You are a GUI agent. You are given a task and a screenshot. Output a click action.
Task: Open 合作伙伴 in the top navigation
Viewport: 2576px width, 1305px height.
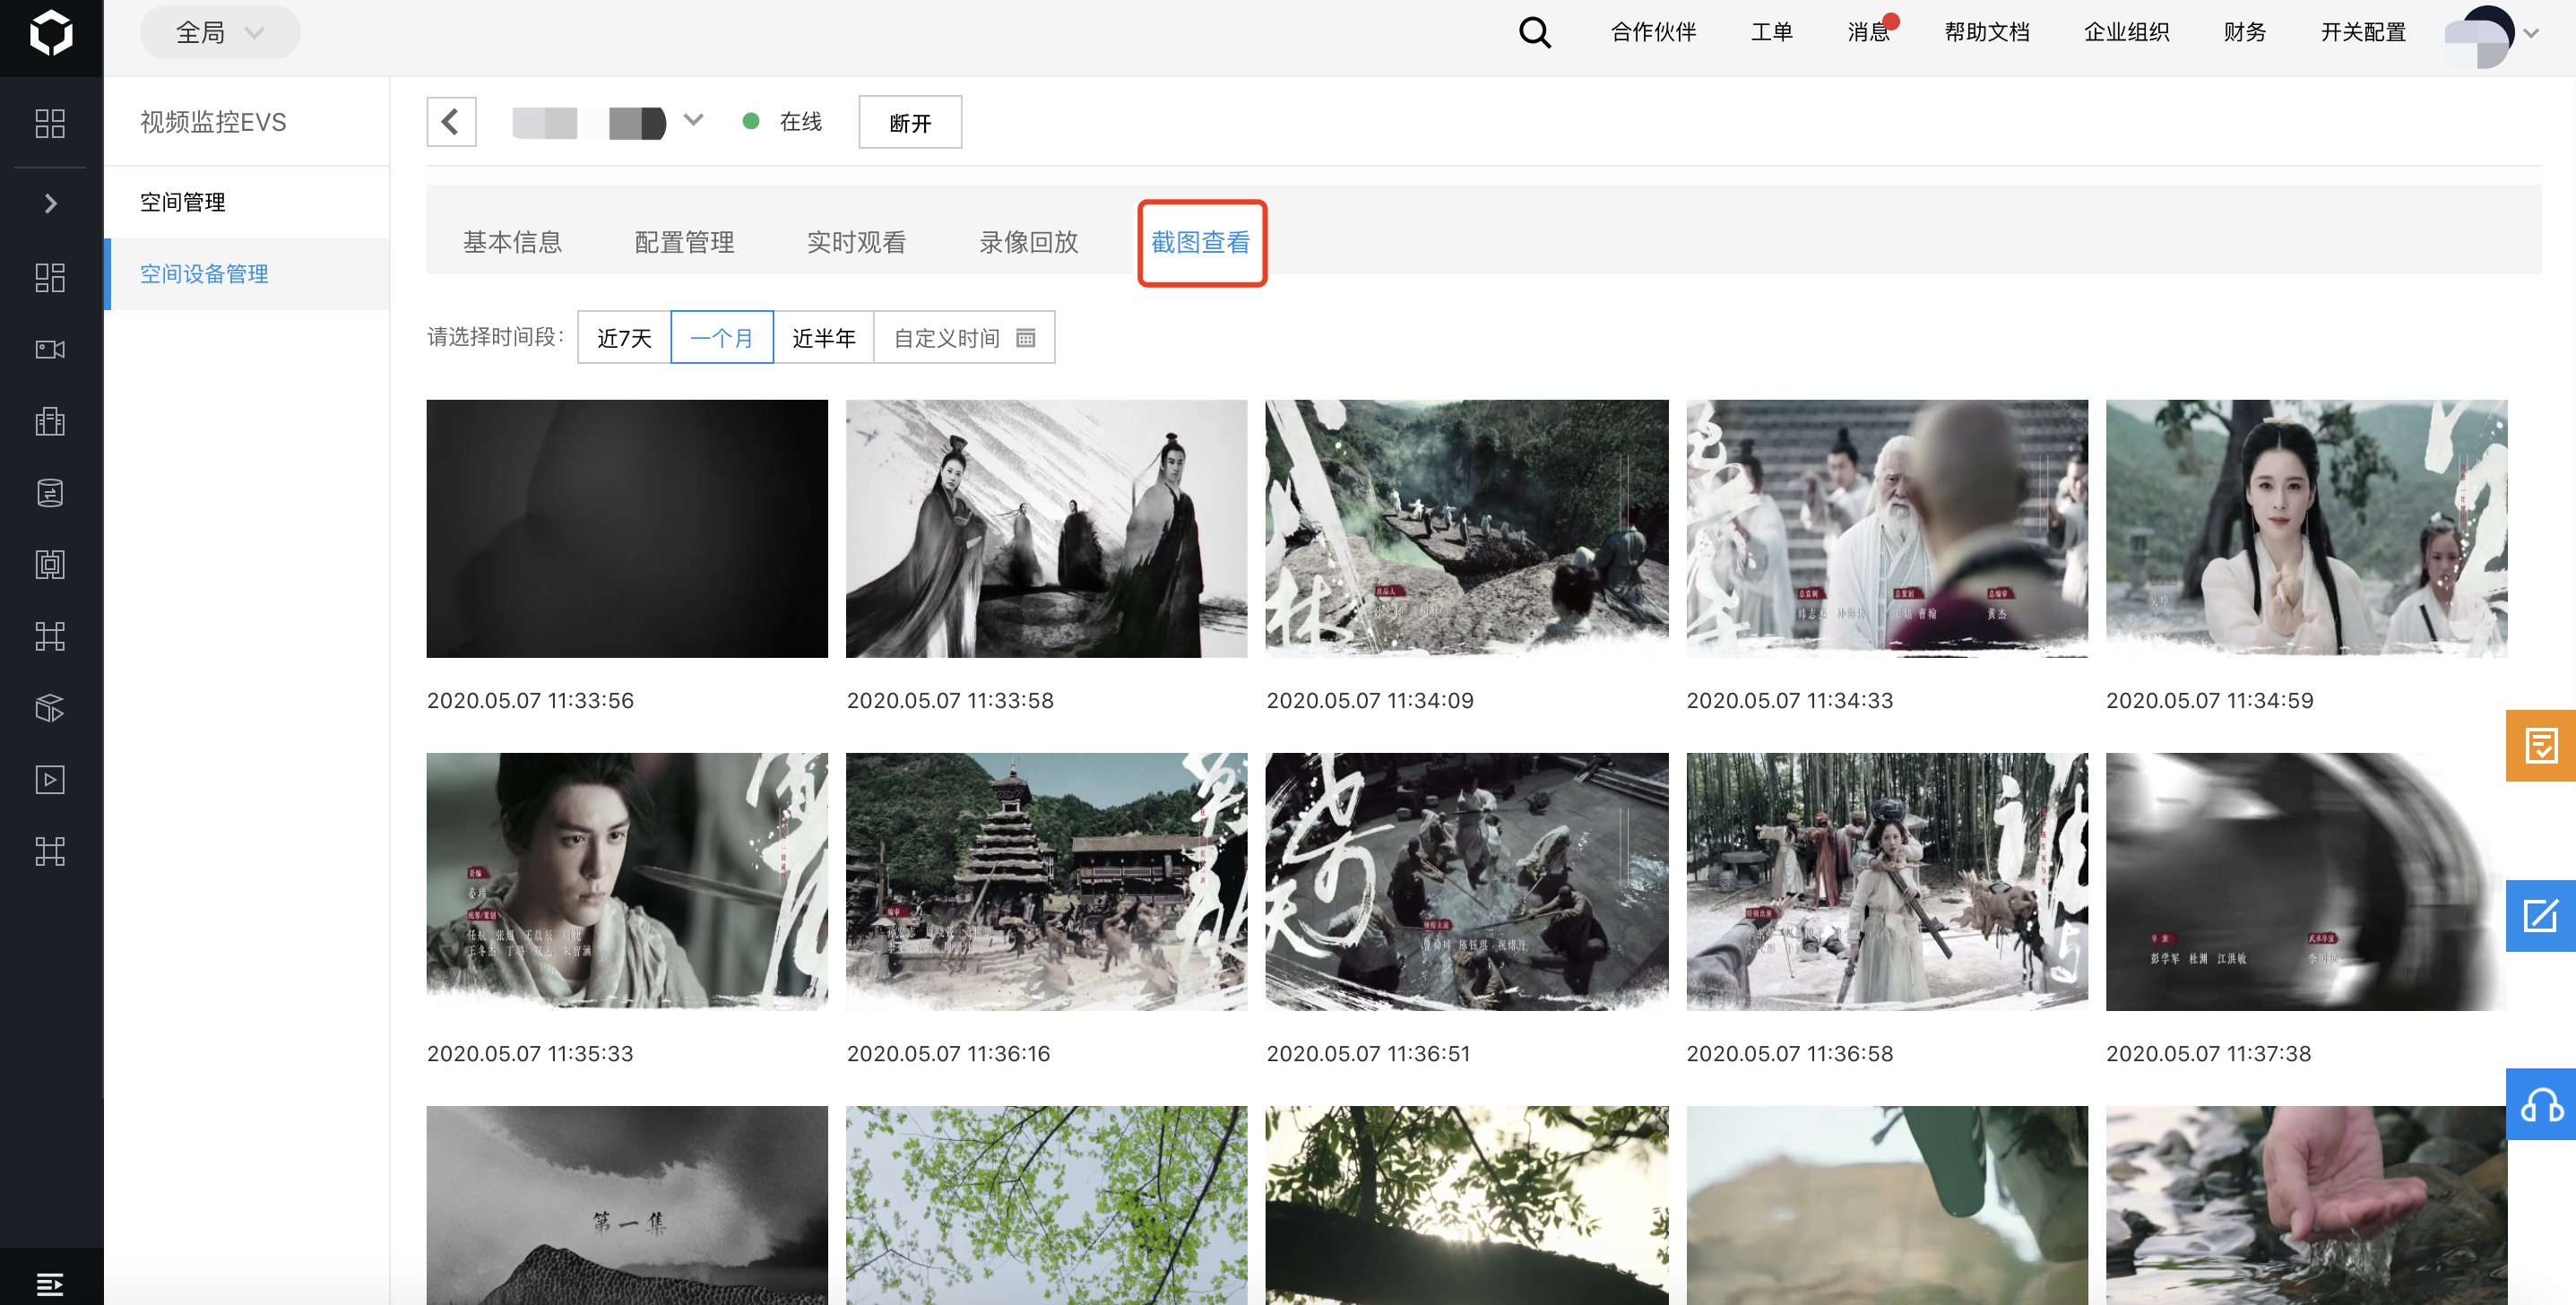point(1653,32)
